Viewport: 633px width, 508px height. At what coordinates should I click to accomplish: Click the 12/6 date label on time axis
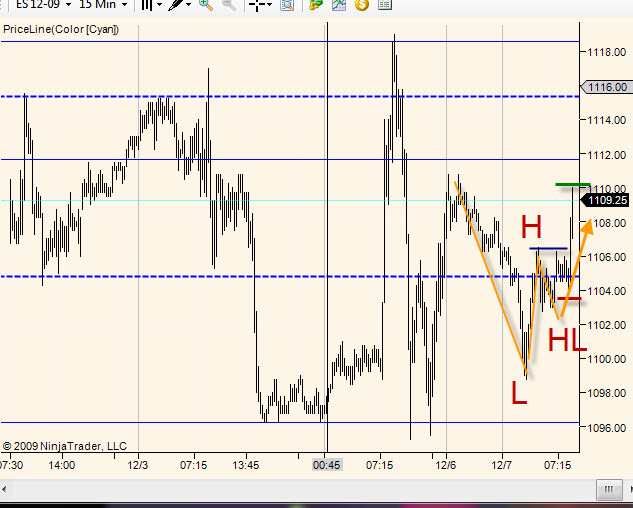tap(446, 465)
